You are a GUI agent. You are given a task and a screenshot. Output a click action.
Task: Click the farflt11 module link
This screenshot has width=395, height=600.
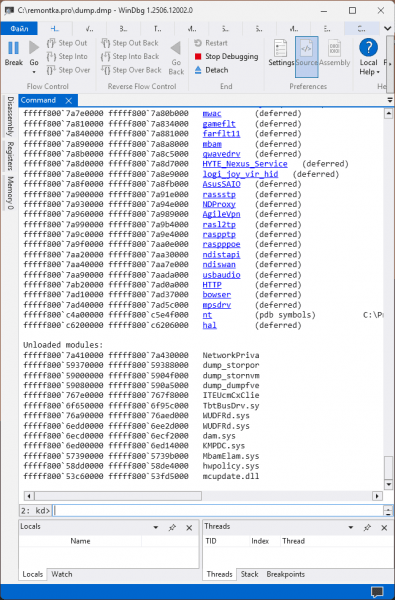pyautogui.click(x=221, y=134)
